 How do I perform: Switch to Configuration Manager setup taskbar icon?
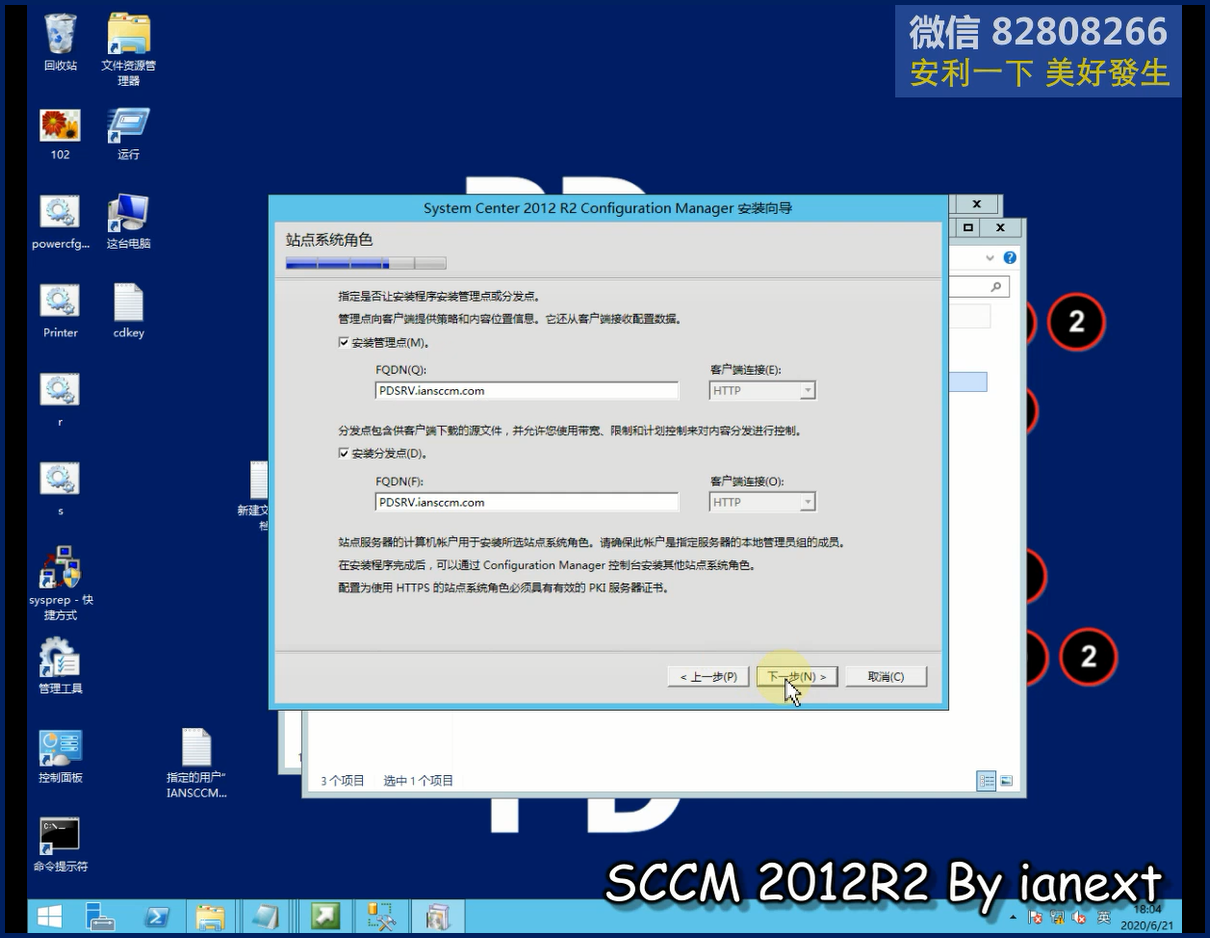(438, 916)
